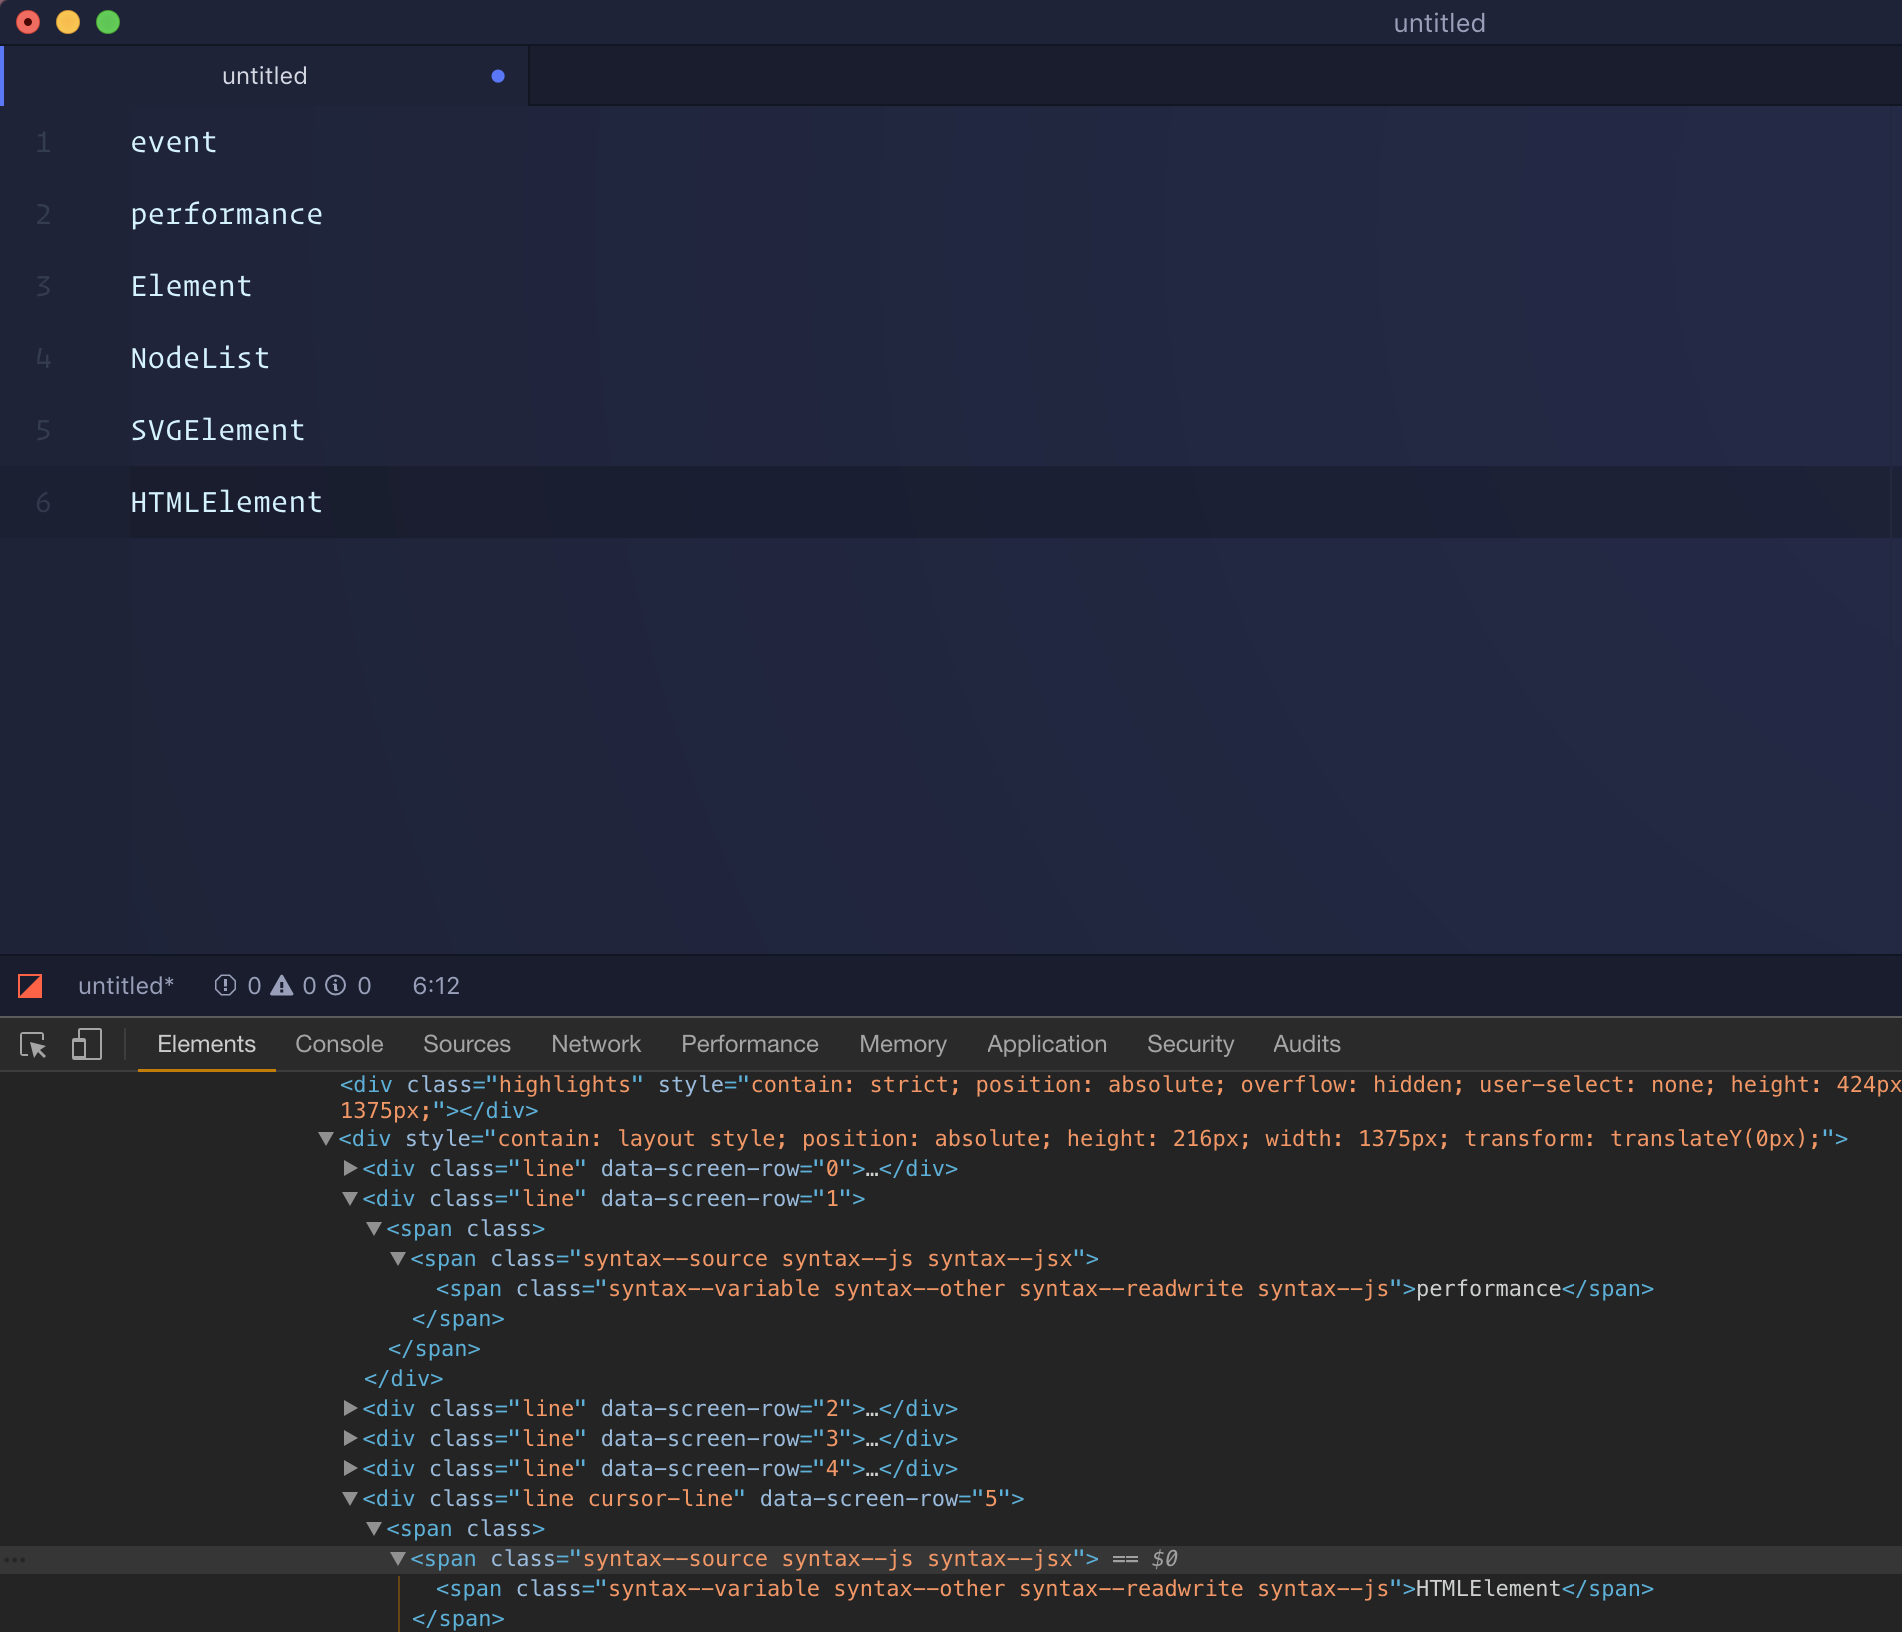Collapse the cursor-line row 5 div

(350, 1498)
